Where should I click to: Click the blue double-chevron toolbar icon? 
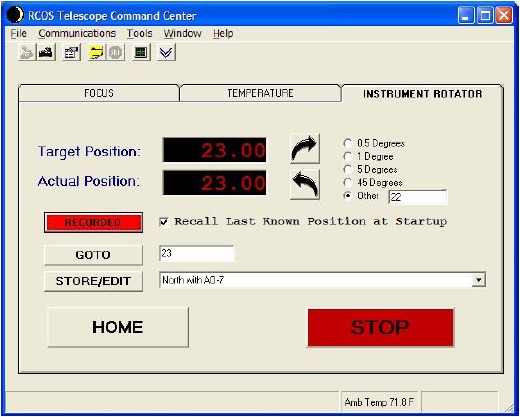166,53
